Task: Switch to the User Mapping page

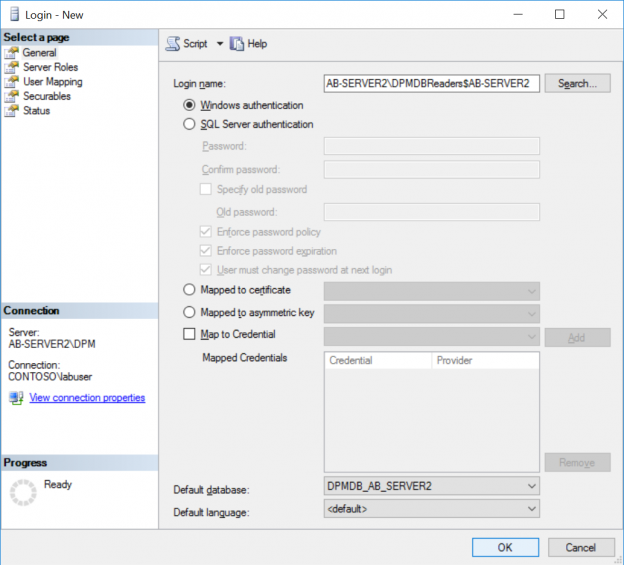Action: tap(53, 82)
